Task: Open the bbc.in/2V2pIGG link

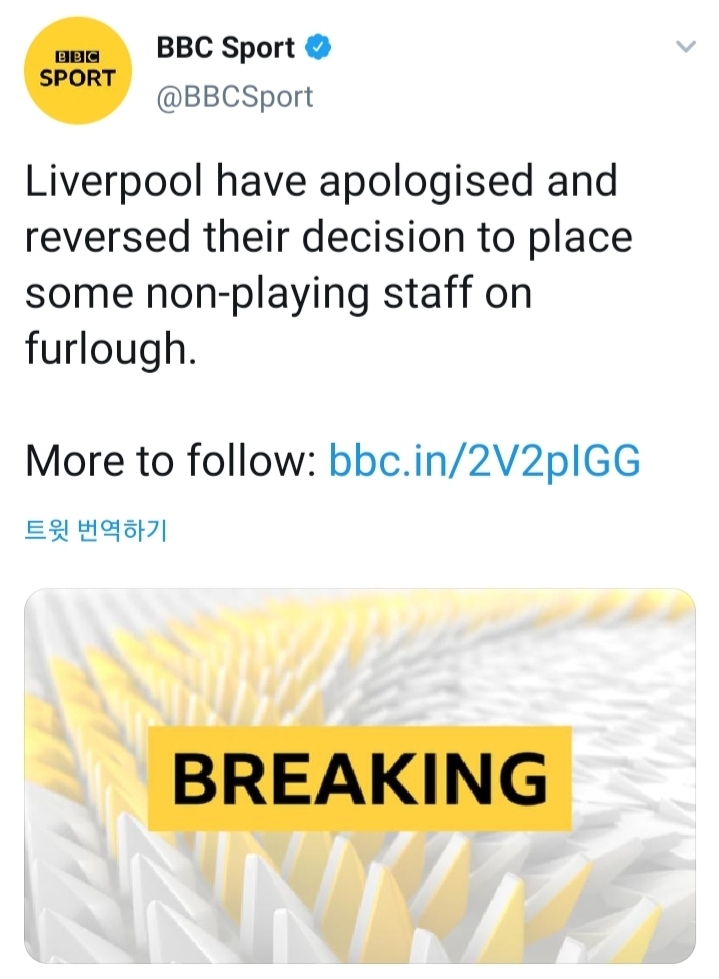Action: point(484,461)
